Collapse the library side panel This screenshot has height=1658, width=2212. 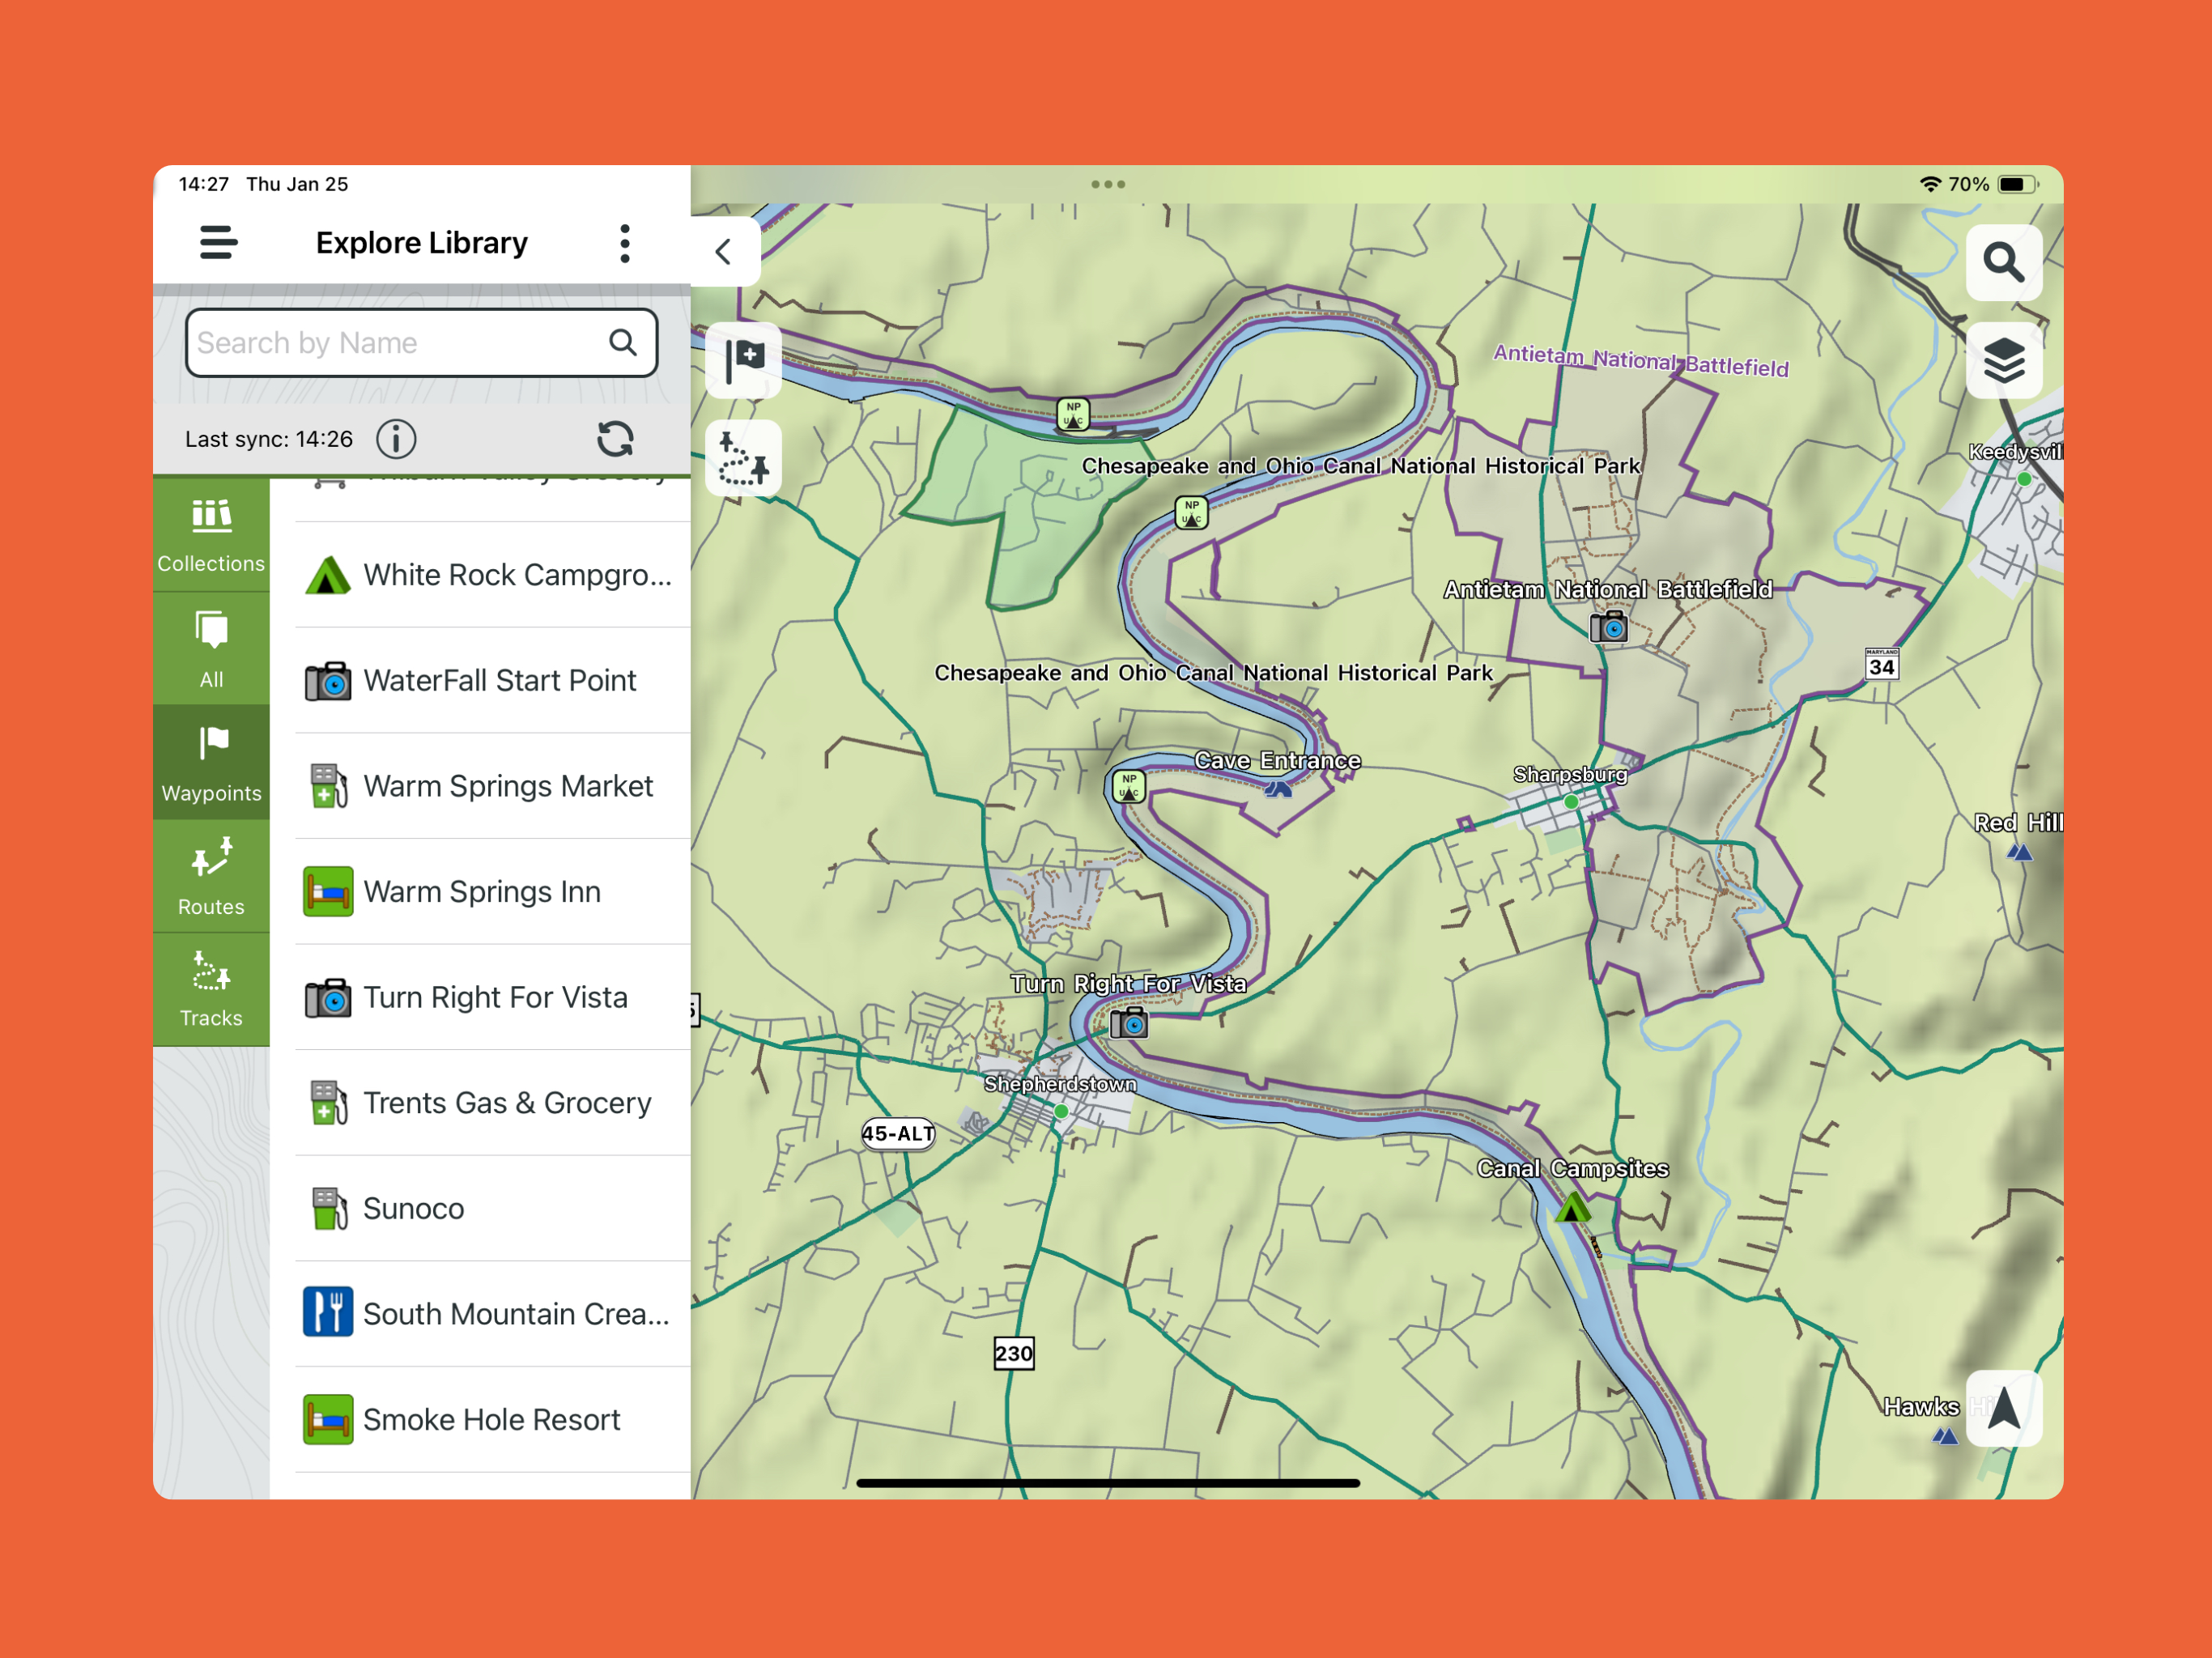pyautogui.click(x=724, y=252)
